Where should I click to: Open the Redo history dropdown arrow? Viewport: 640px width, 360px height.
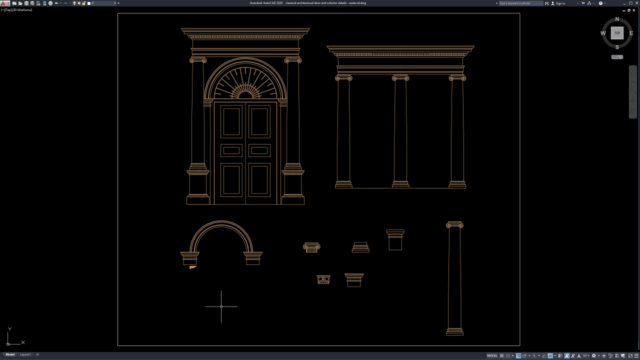(70, 3)
